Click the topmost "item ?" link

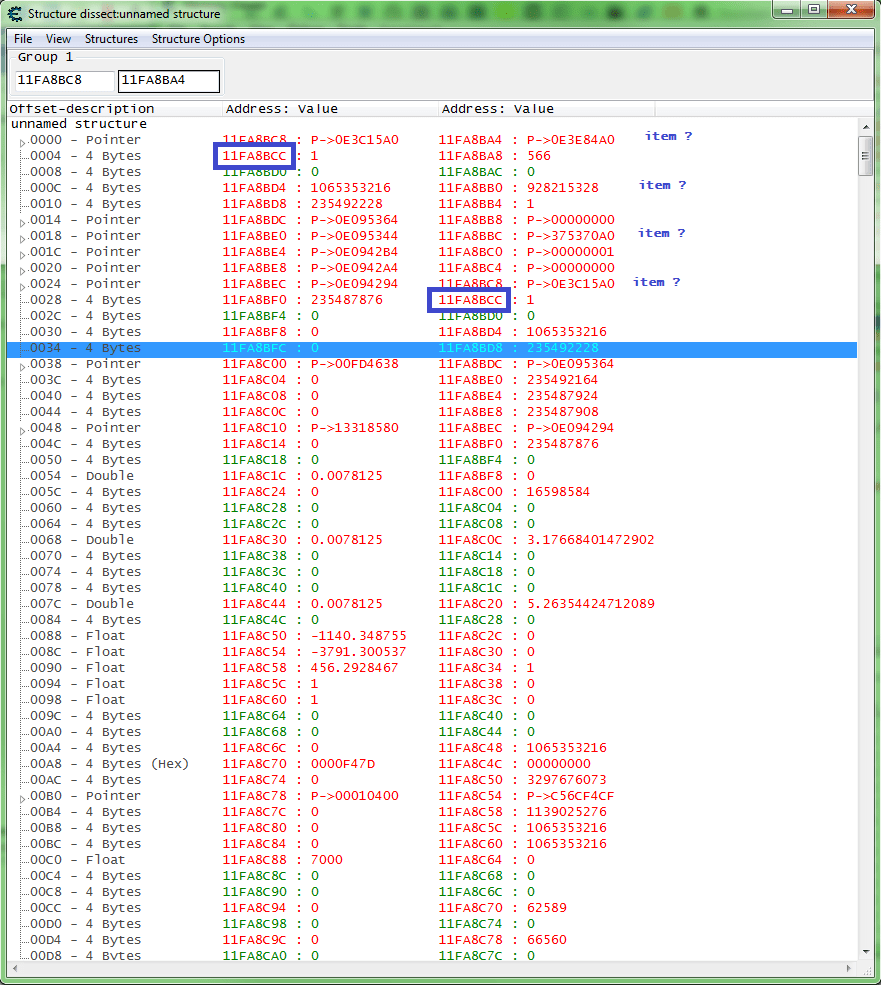667,135
